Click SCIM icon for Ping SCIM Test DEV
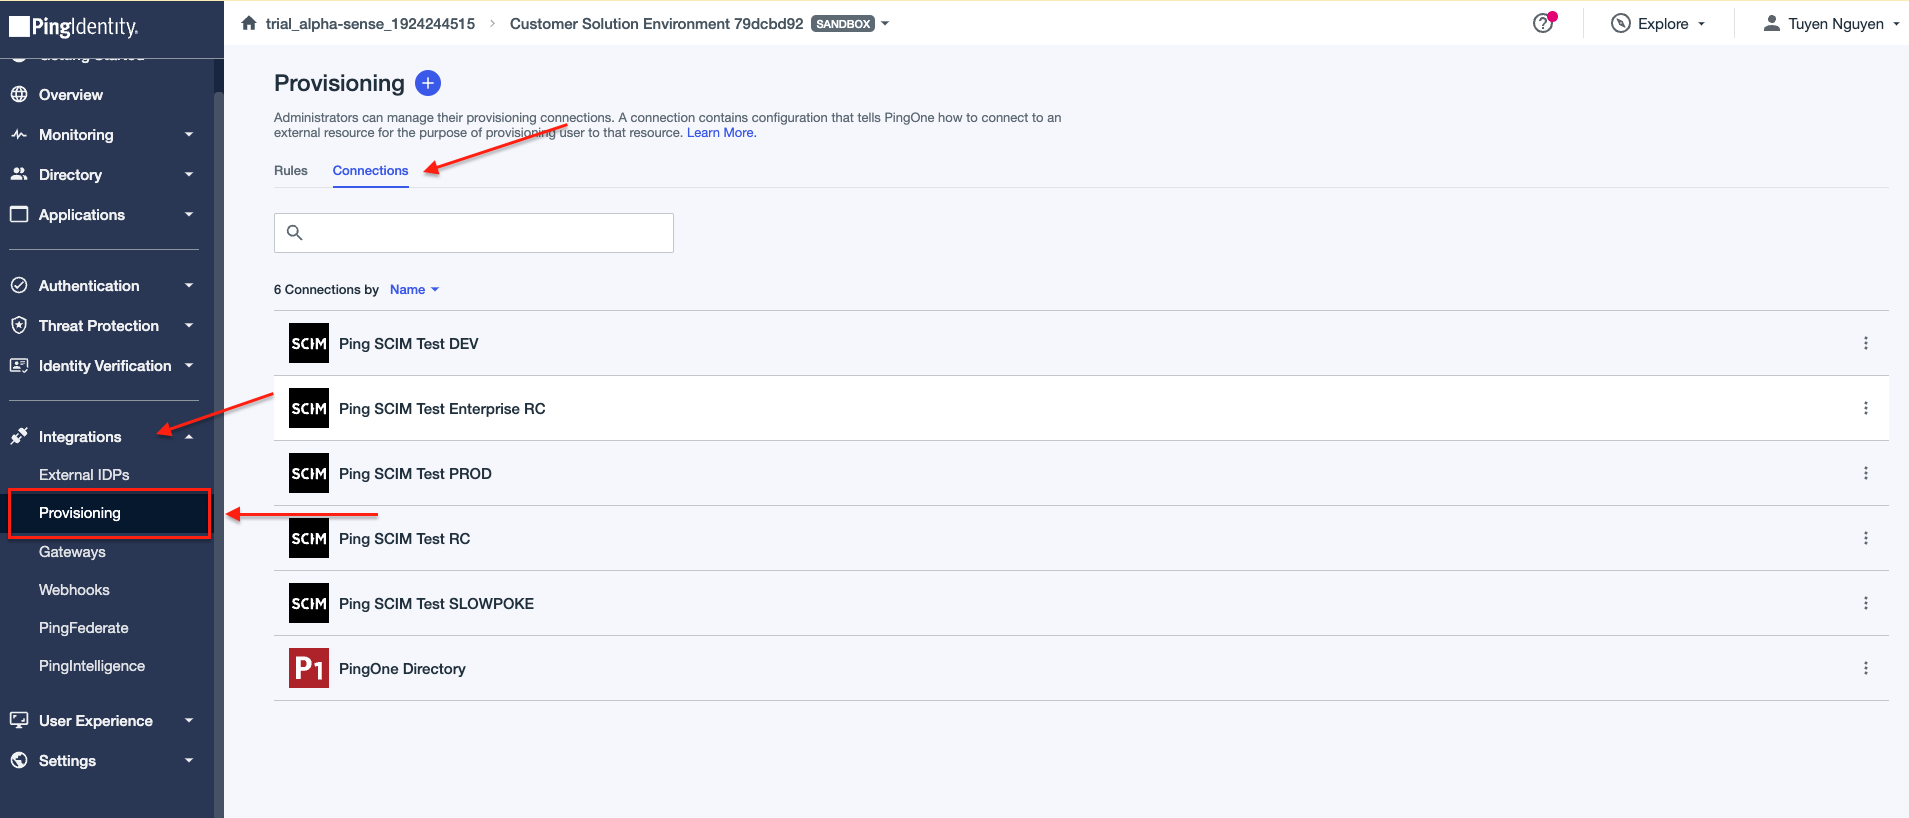The image size is (1909, 818). [x=309, y=343]
